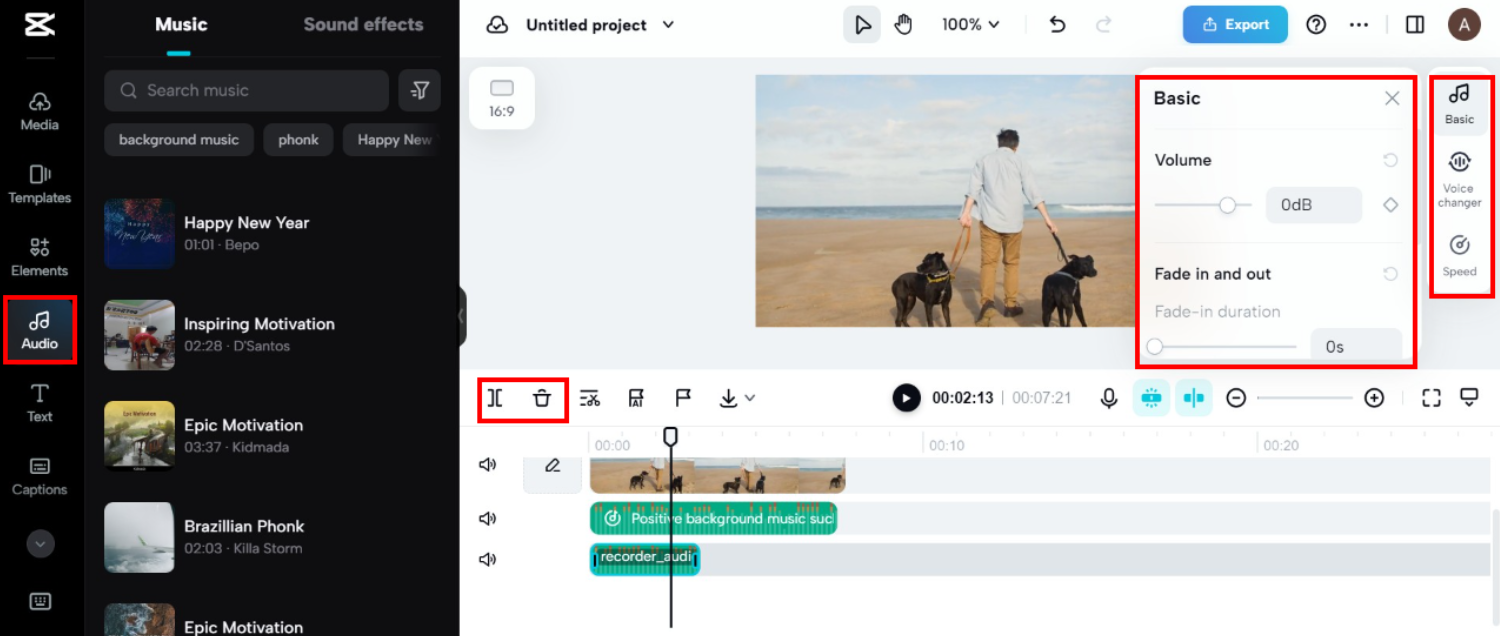Viewport: 1500px width, 636px height.
Task: Switch to the Music tab
Action: pyautogui.click(x=181, y=24)
